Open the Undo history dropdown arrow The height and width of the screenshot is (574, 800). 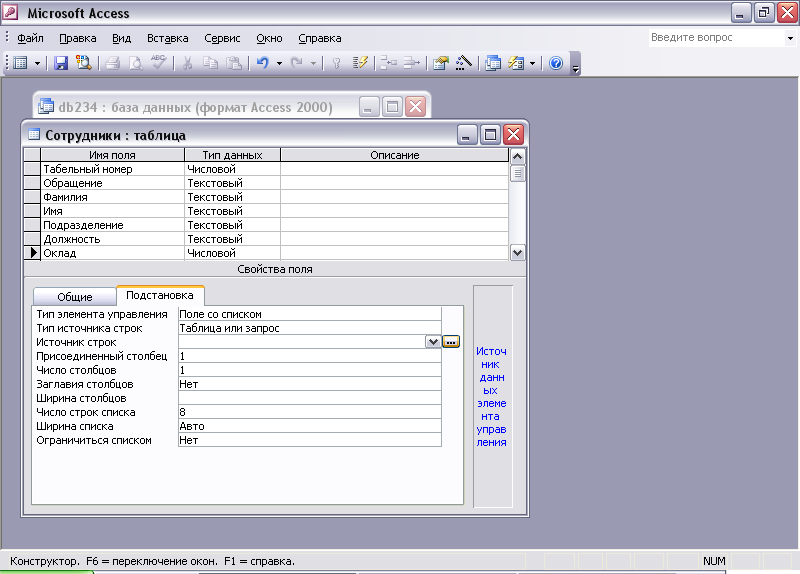279,64
